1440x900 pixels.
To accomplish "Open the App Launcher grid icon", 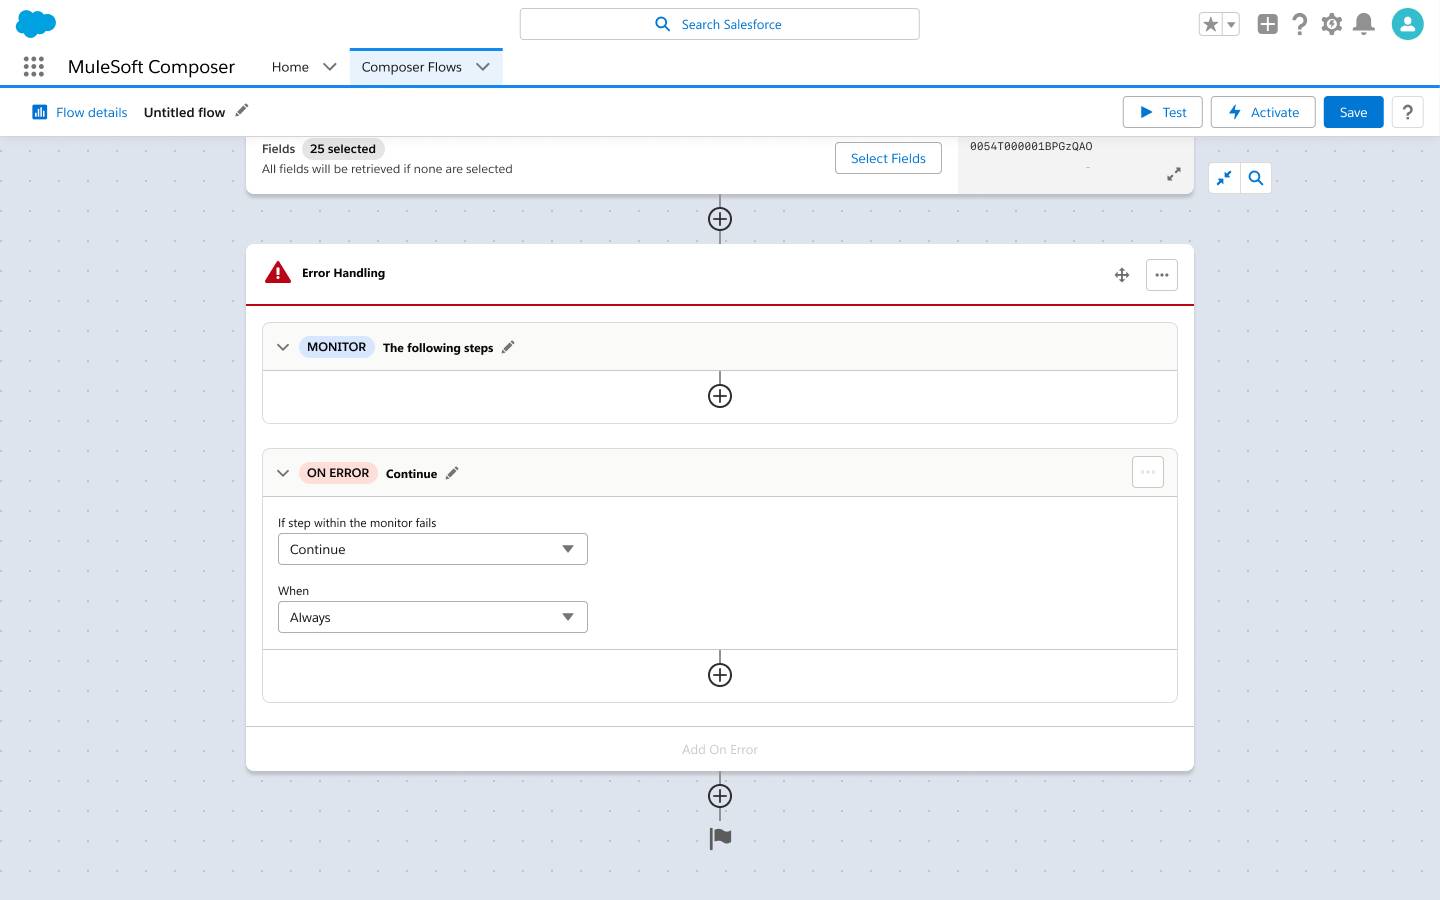I will 34,67.
